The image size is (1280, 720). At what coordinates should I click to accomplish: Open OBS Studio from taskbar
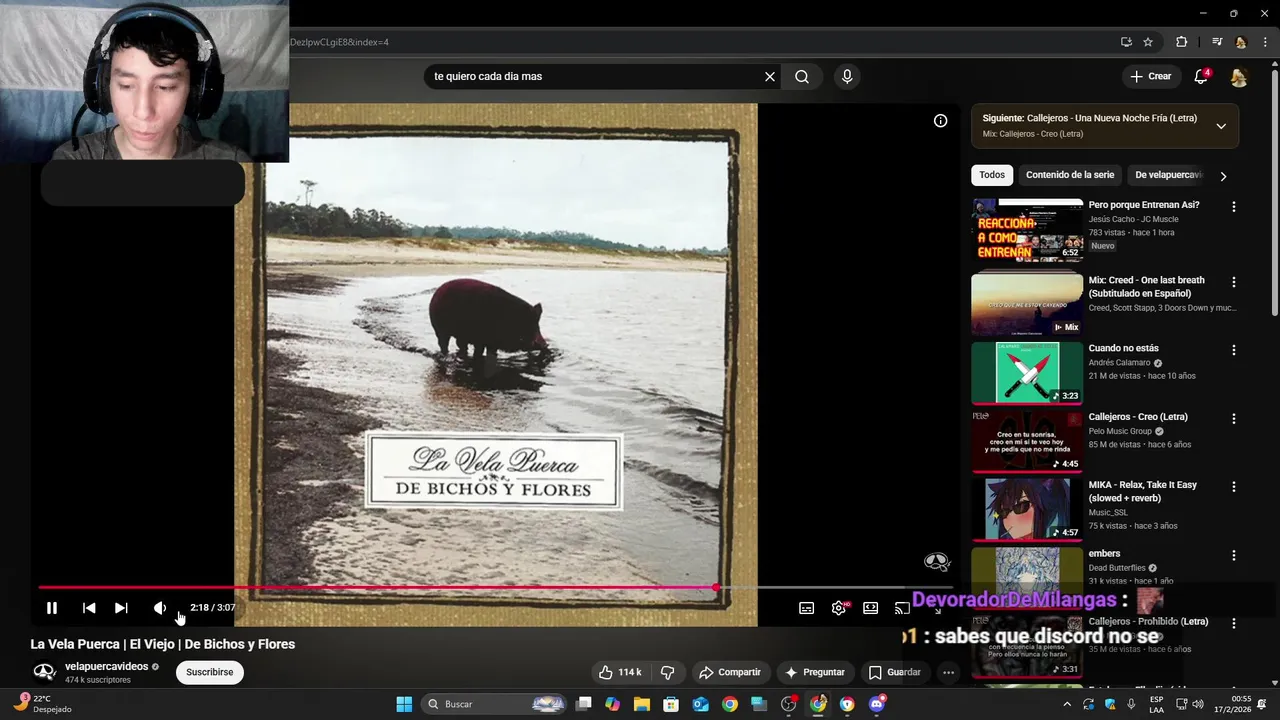789,704
